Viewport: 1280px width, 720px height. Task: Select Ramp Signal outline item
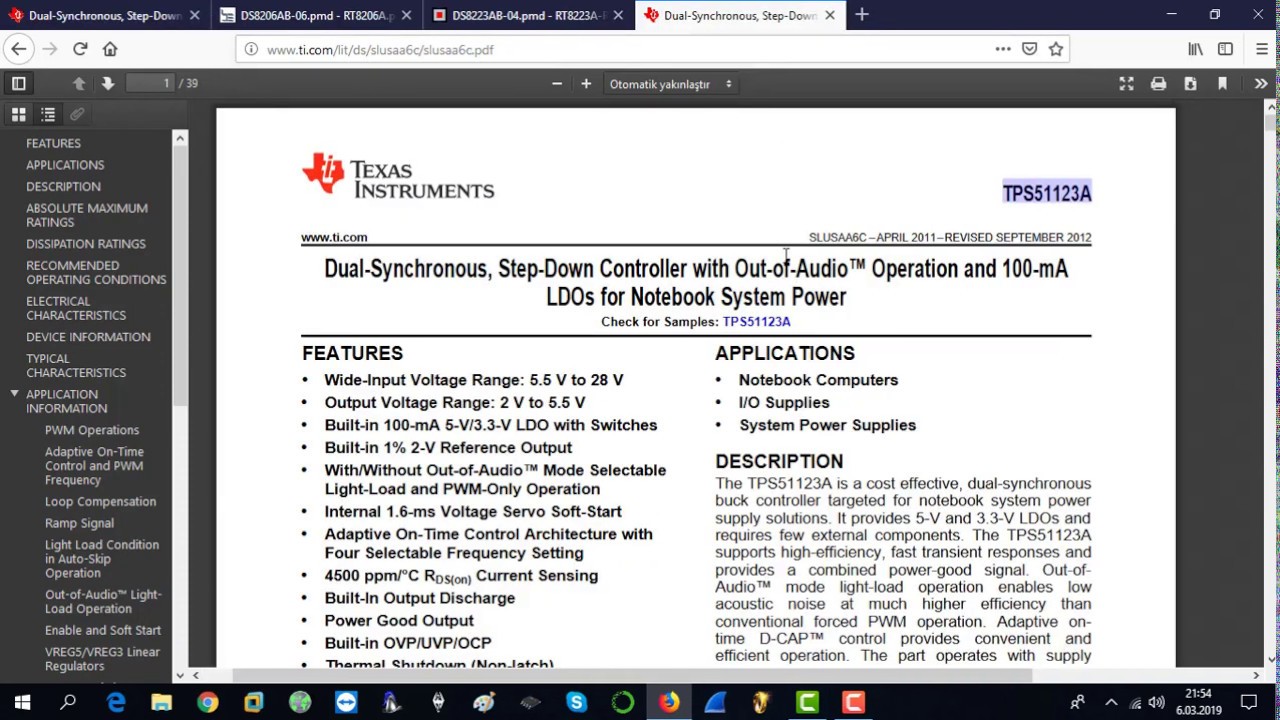pos(79,523)
